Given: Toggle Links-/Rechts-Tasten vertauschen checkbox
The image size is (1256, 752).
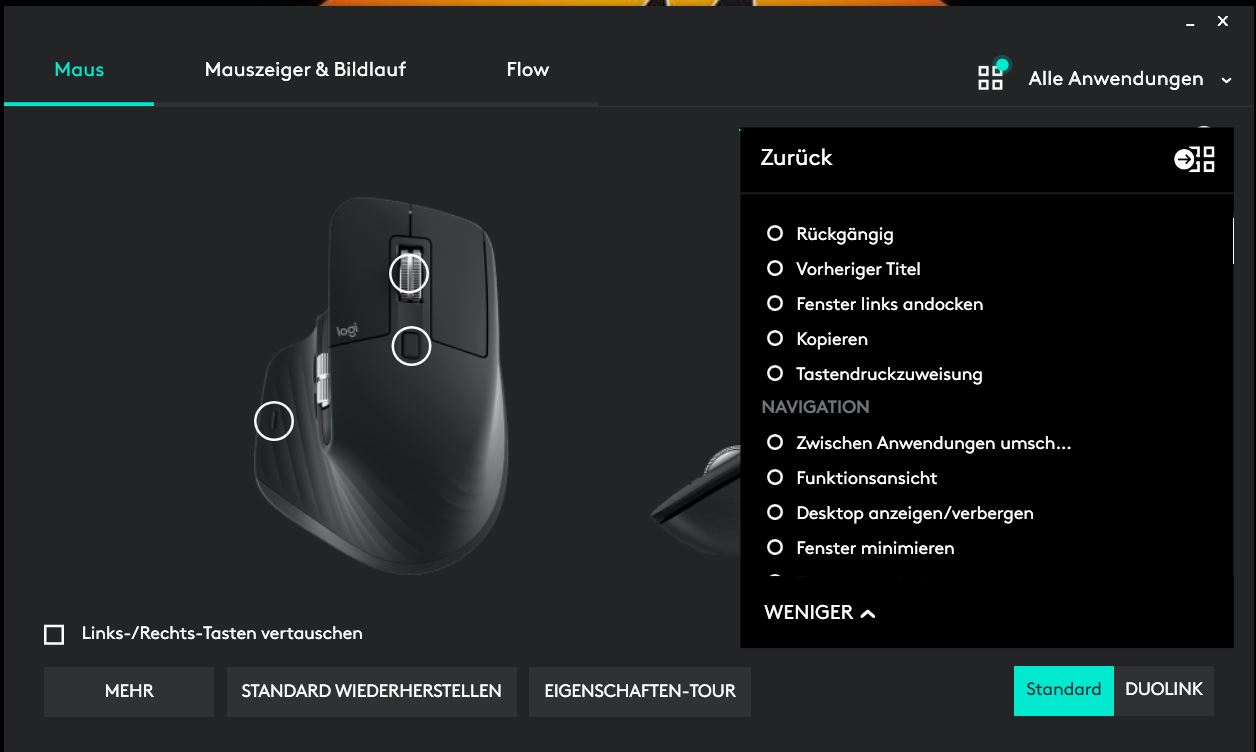Looking at the screenshot, I should click(x=54, y=634).
